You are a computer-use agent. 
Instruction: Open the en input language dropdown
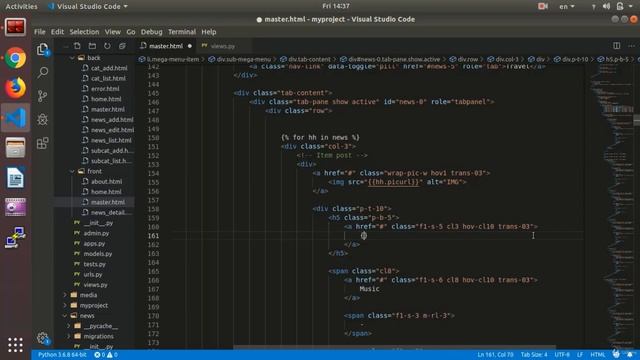click(x=567, y=7)
